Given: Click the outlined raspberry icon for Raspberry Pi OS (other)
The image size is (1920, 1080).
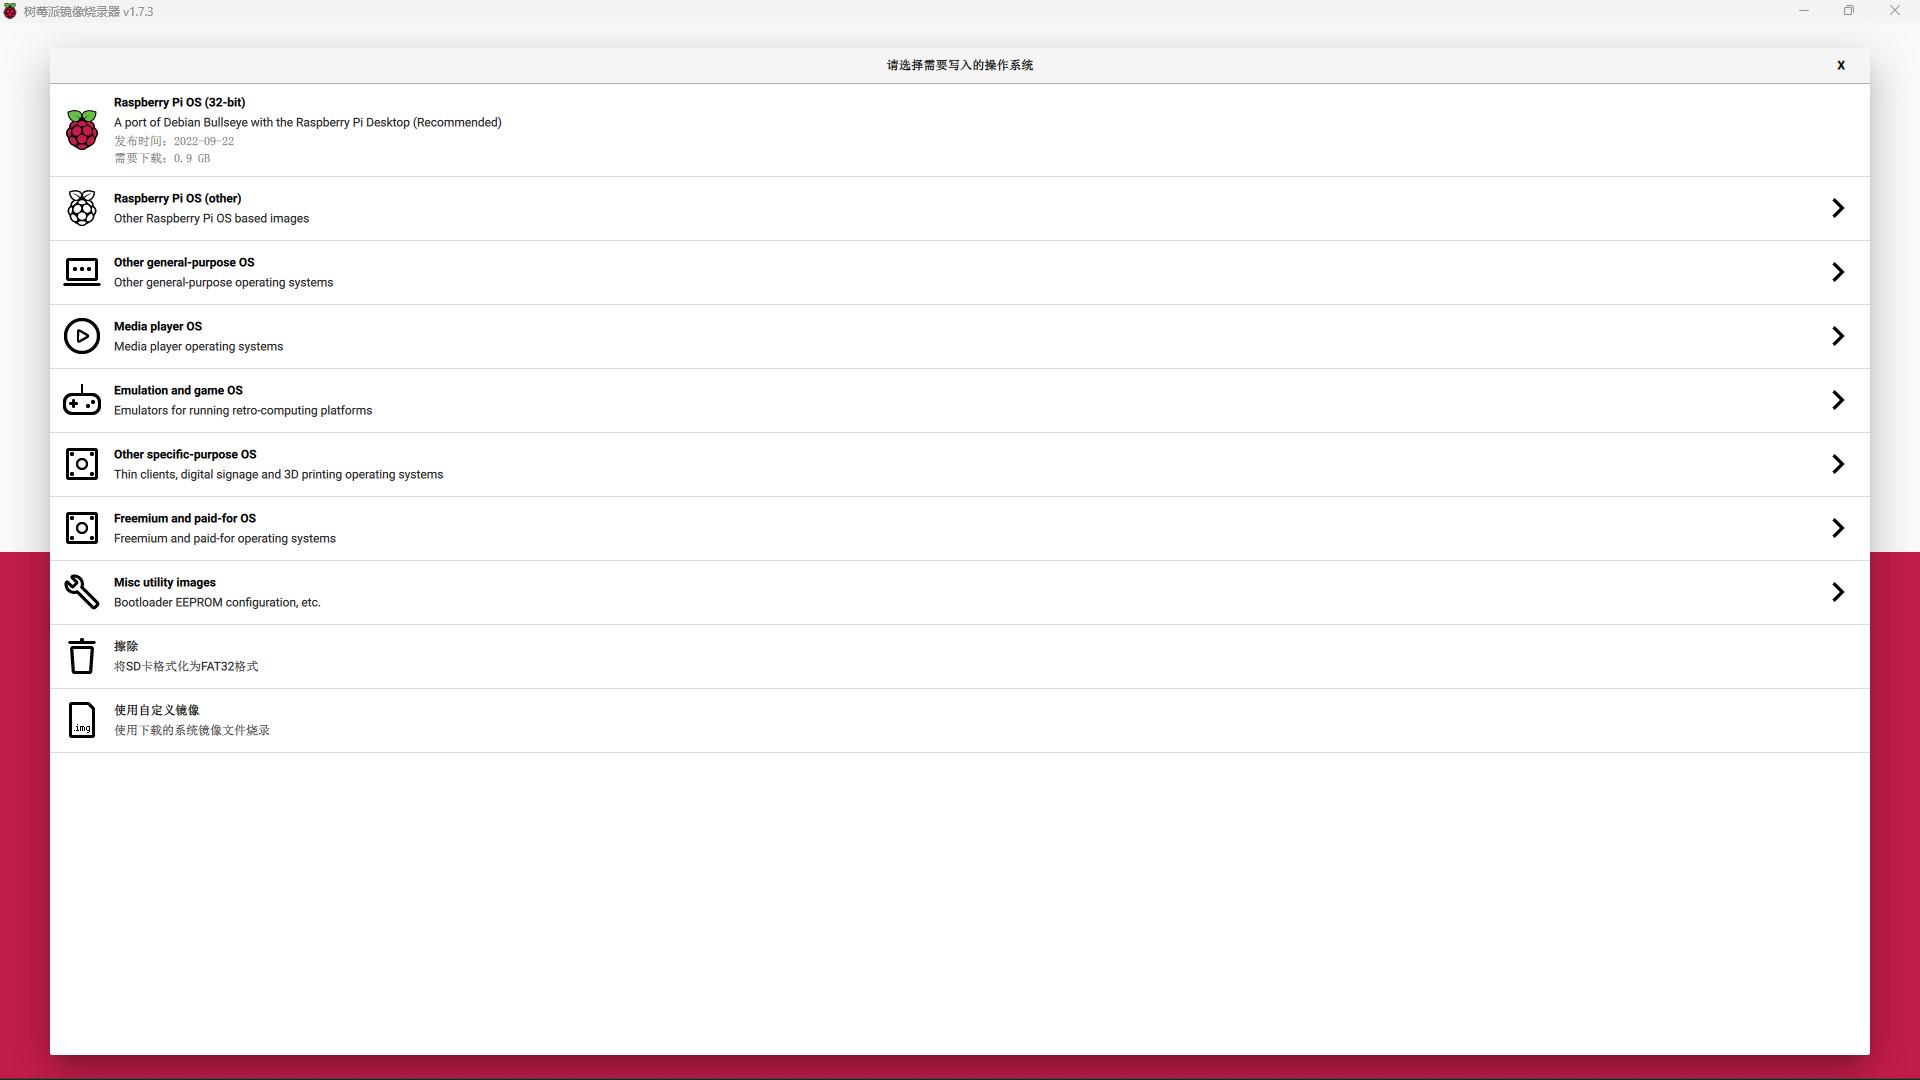Looking at the screenshot, I should point(82,208).
